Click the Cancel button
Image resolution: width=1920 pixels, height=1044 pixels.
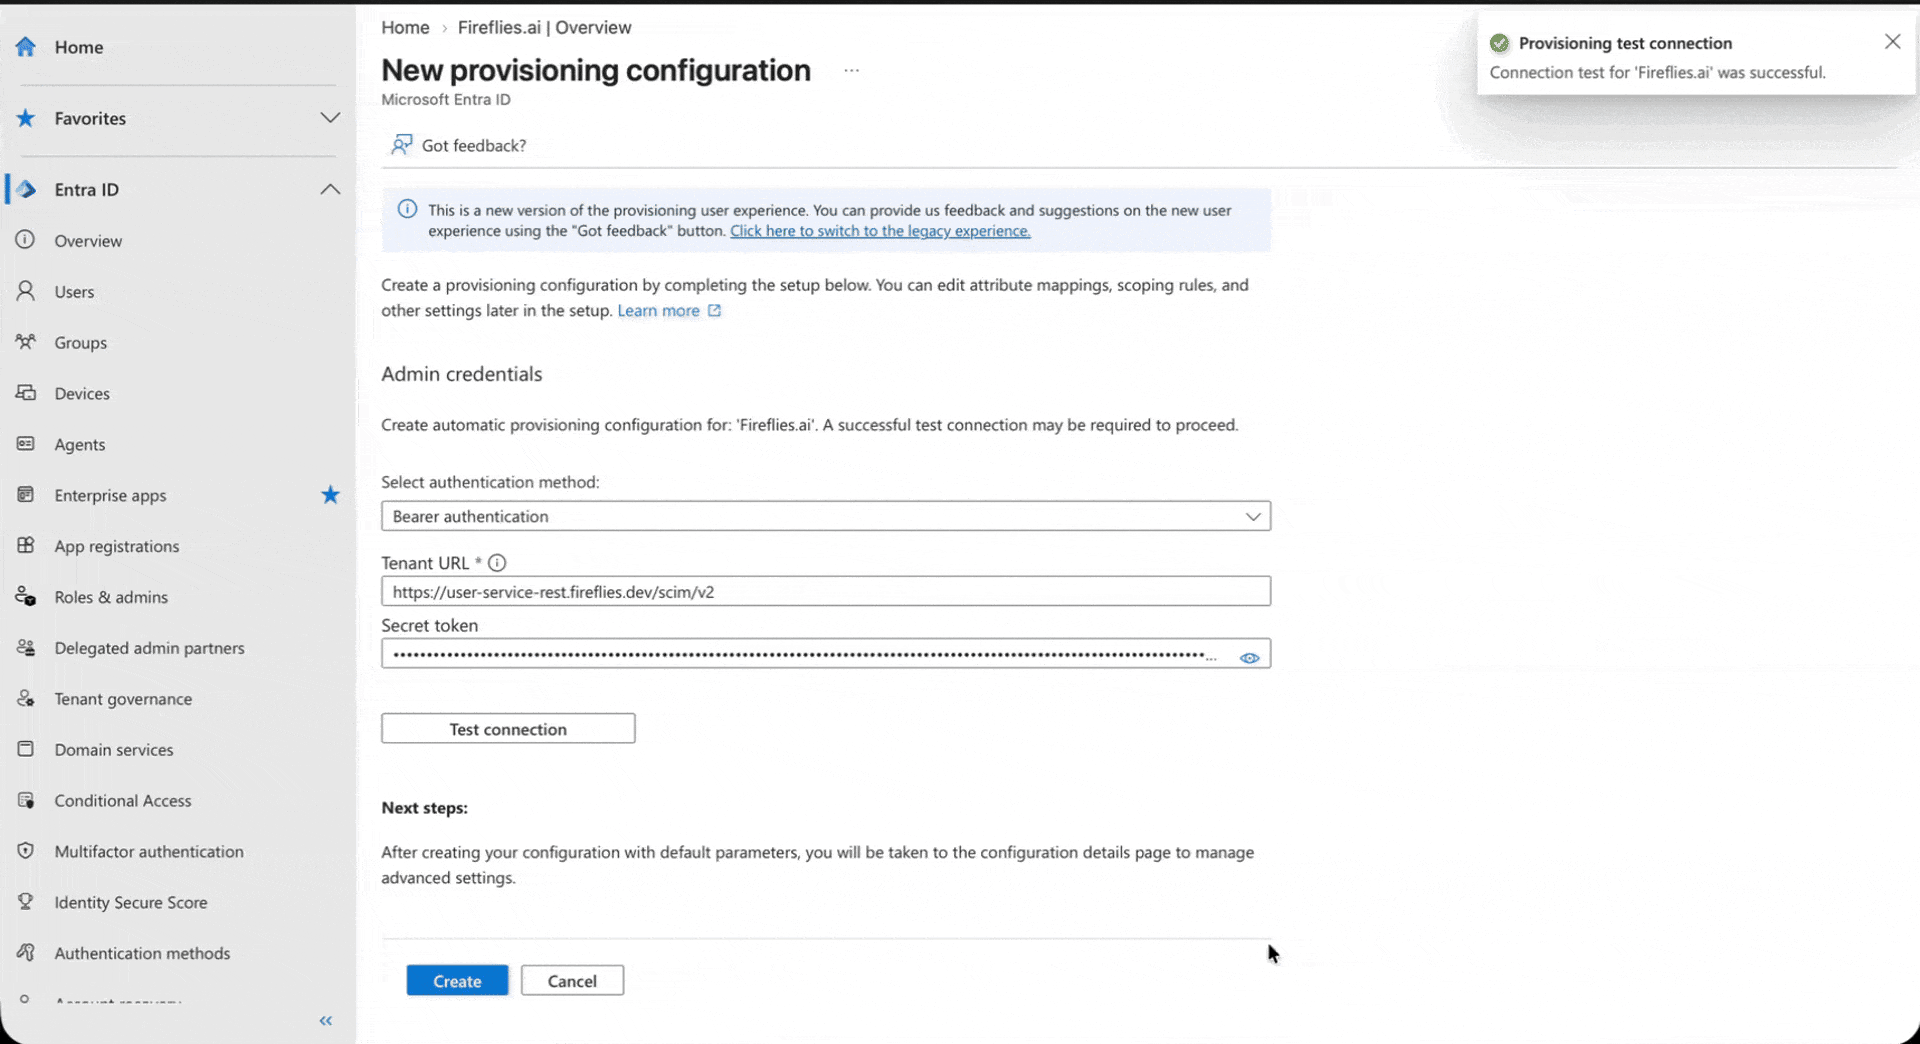[572, 981]
